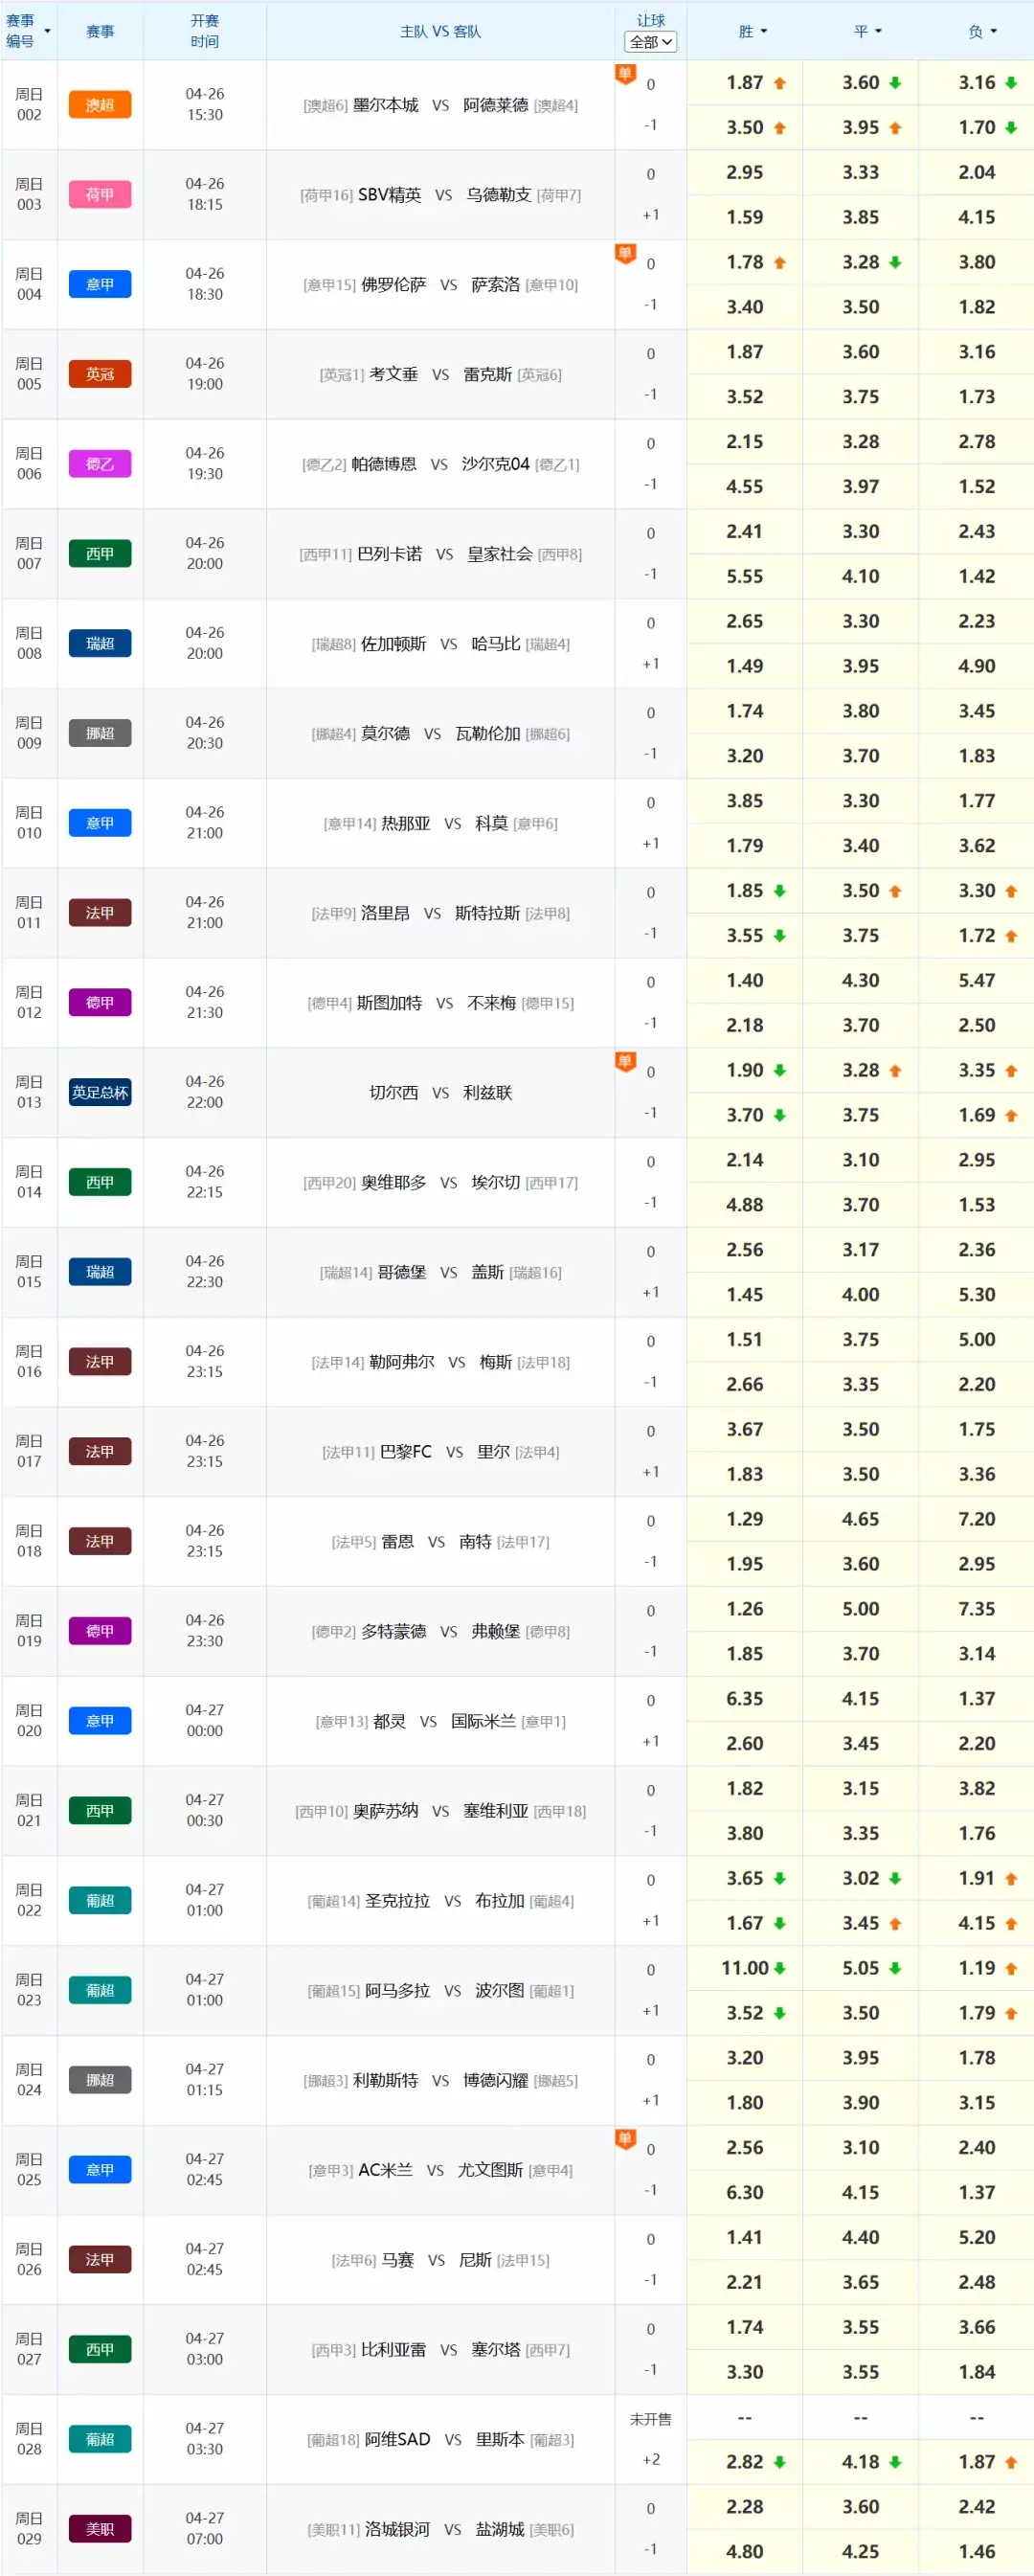
Task: Select win odds 1.29 for 雷恩
Action: coord(745,1519)
